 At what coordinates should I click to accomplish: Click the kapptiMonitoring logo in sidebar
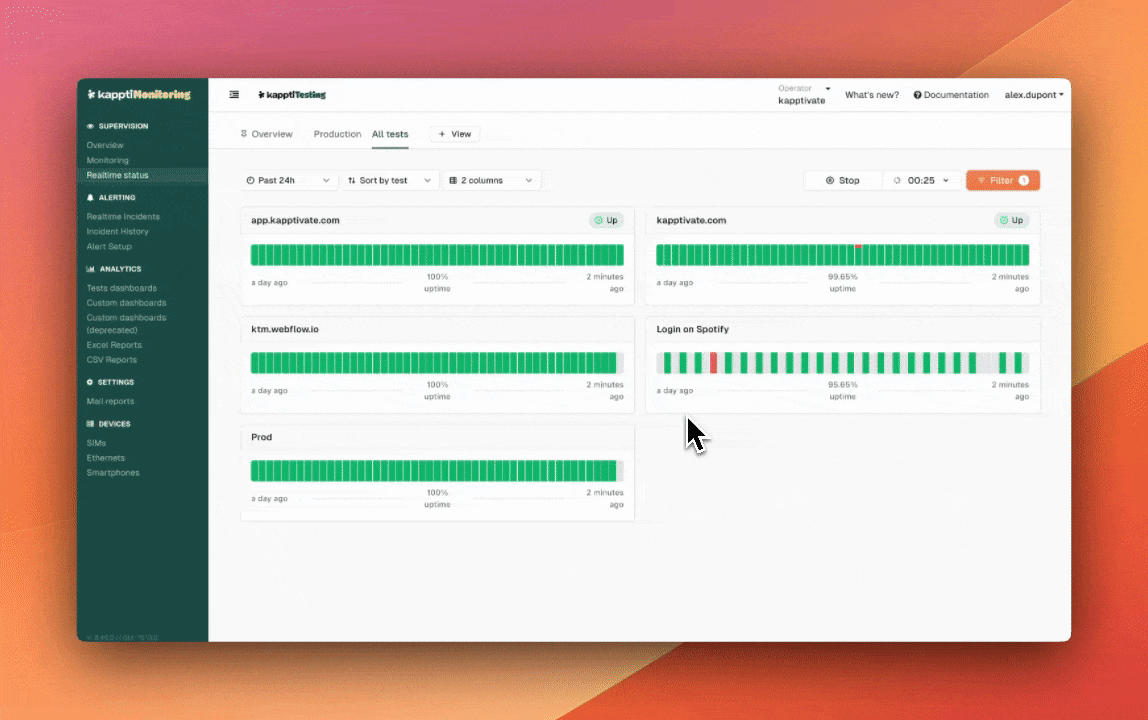pyautogui.click(x=138, y=95)
